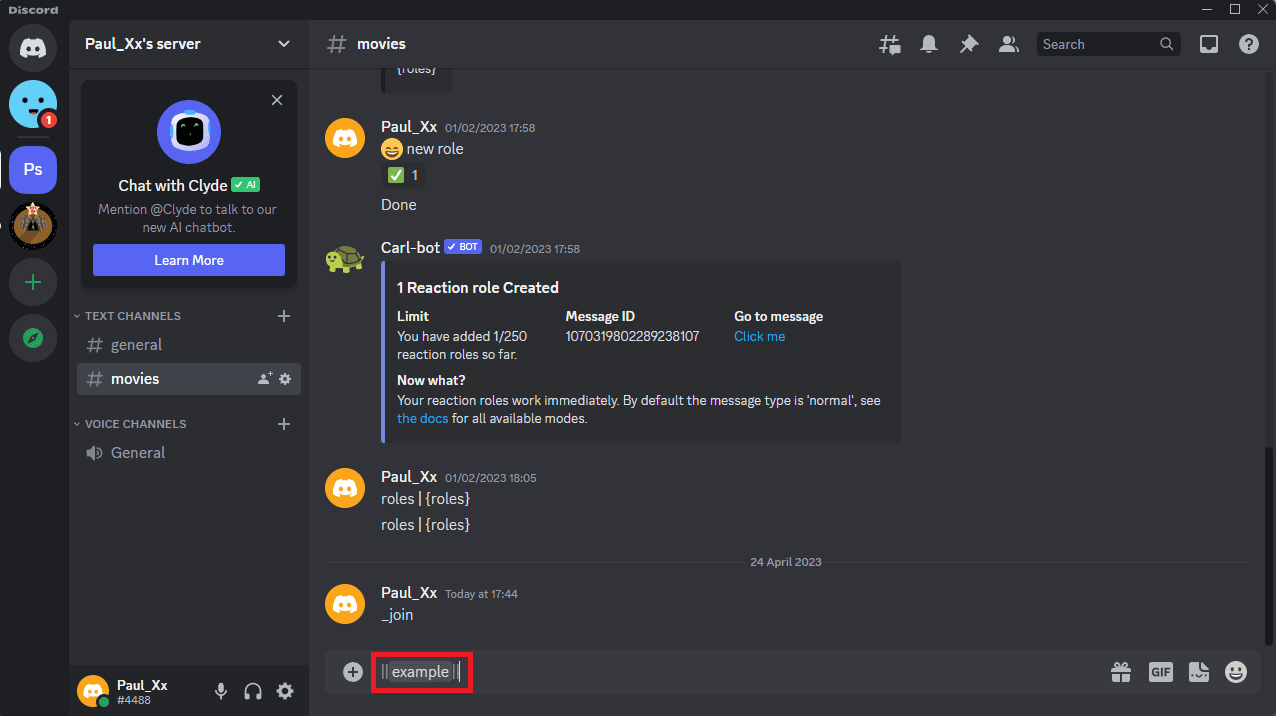This screenshot has height=716, width=1276.
Task: Toggle the checkmark reaction on Paul_Xx's message
Action: pos(403,174)
